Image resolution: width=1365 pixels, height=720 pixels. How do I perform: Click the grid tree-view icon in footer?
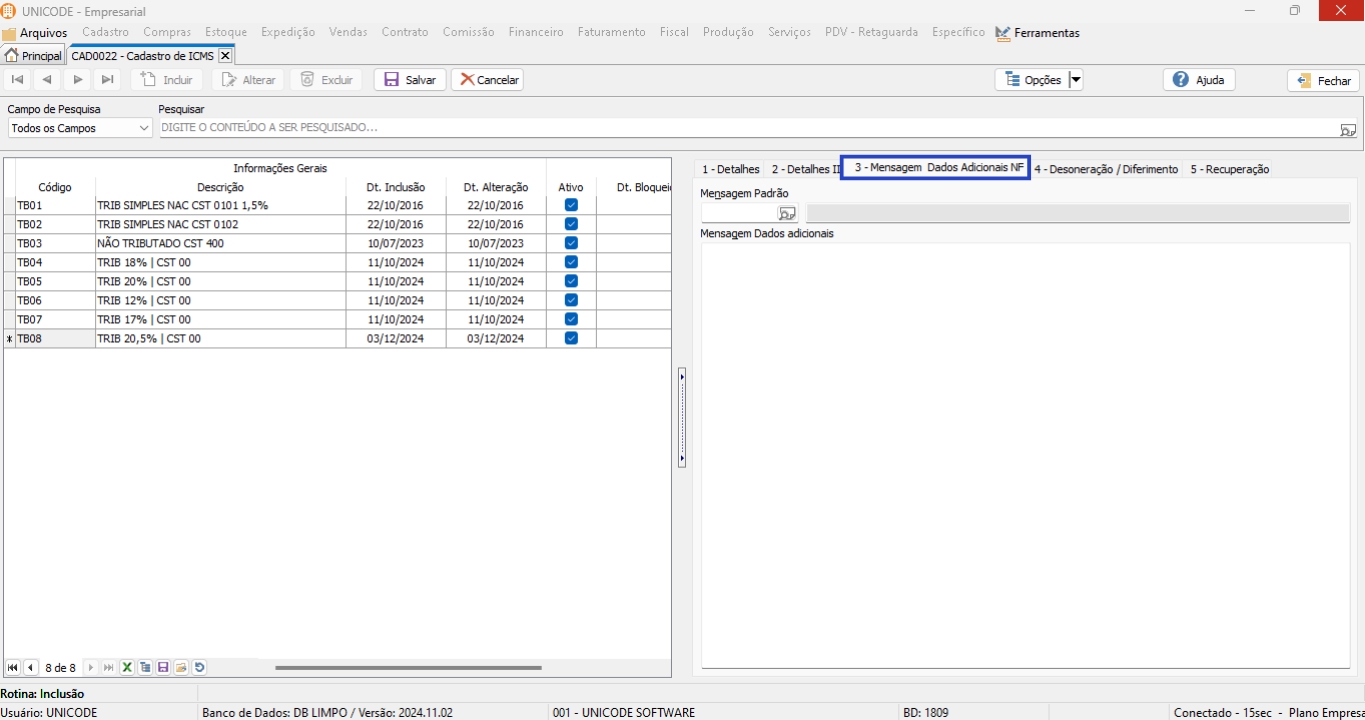pyautogui.click(x=145, y=668)
